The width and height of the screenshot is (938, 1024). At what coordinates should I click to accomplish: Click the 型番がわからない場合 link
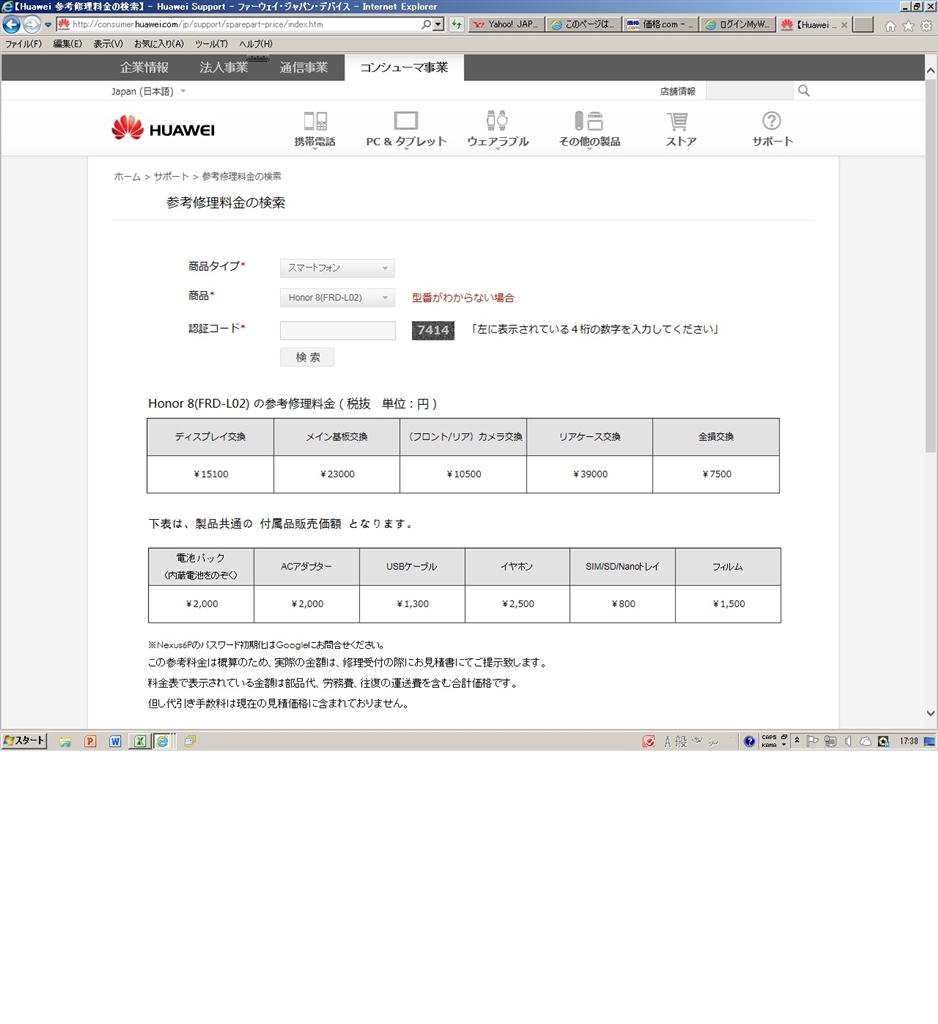pos(463,298)
